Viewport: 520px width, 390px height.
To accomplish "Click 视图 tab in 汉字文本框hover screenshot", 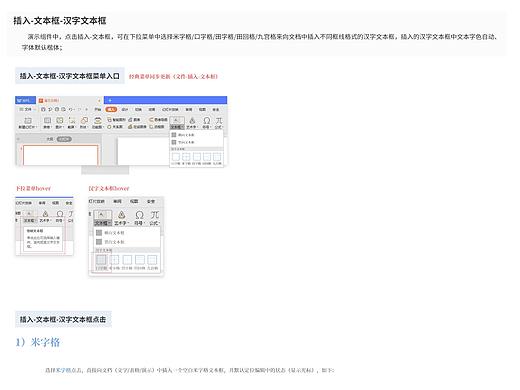I will 134,201.
